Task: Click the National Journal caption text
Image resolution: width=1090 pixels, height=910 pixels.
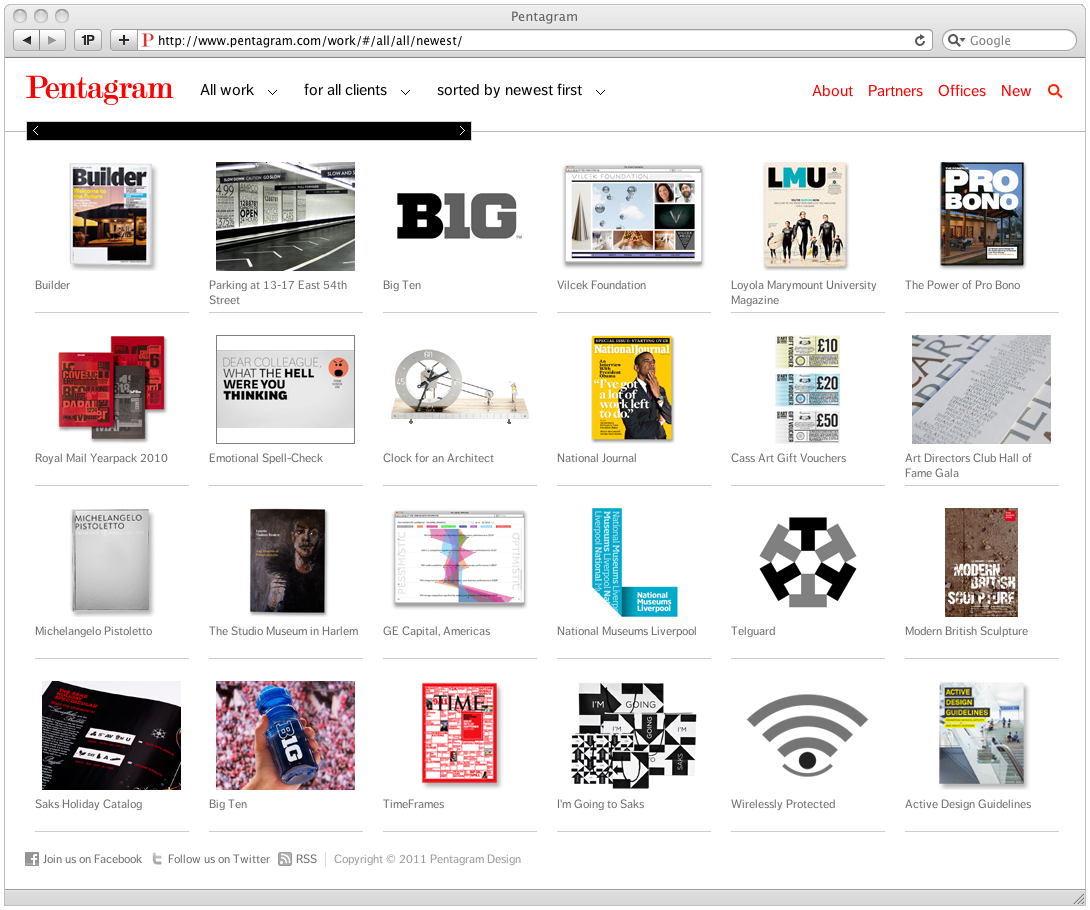Action: tap(596, 458)
